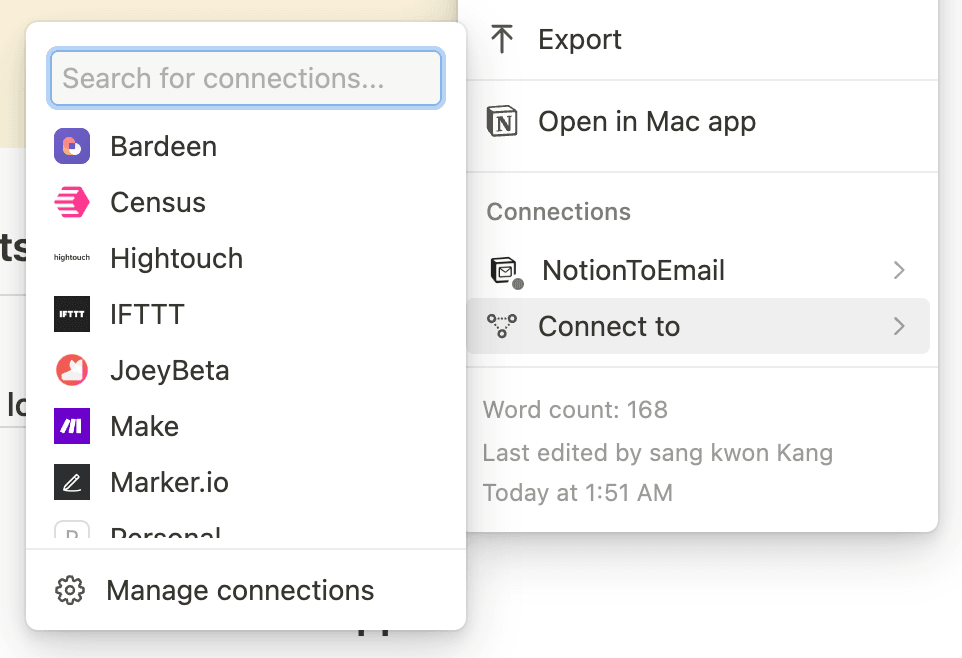Viewport: 962px width, 658px height.
Task: Expand the Connect to submenu arrow
Action: pos(899,326)
